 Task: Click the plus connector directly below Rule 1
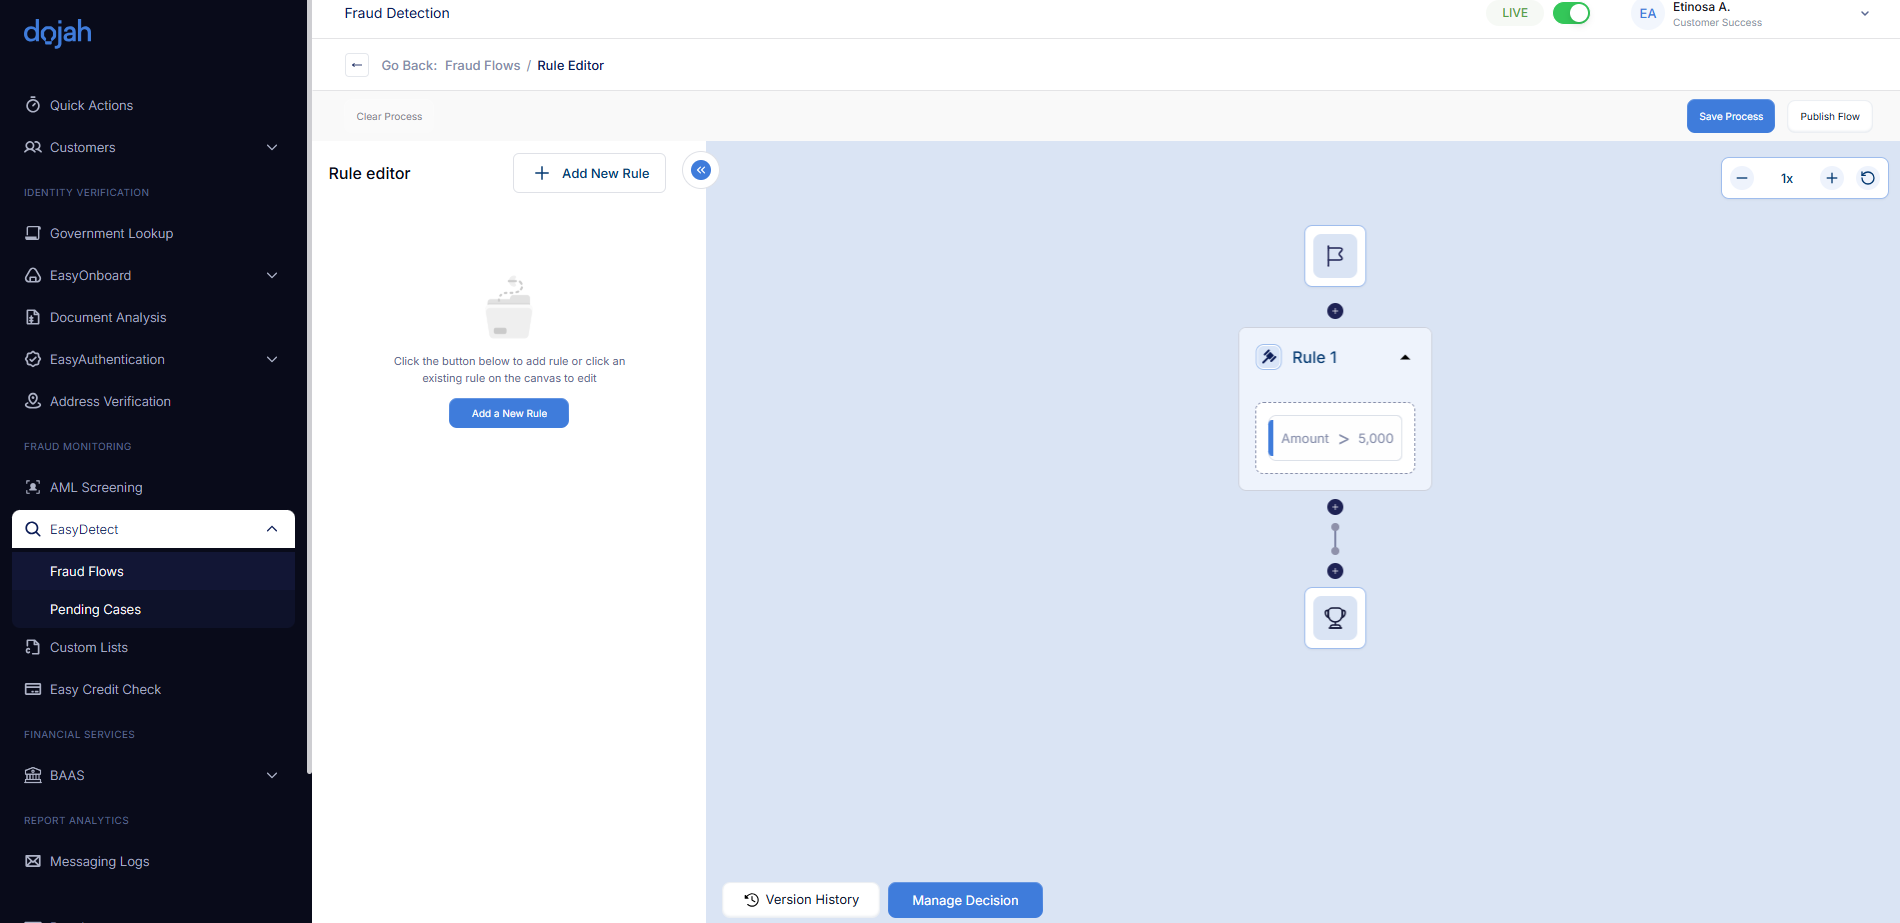[x=1335, y=507]
